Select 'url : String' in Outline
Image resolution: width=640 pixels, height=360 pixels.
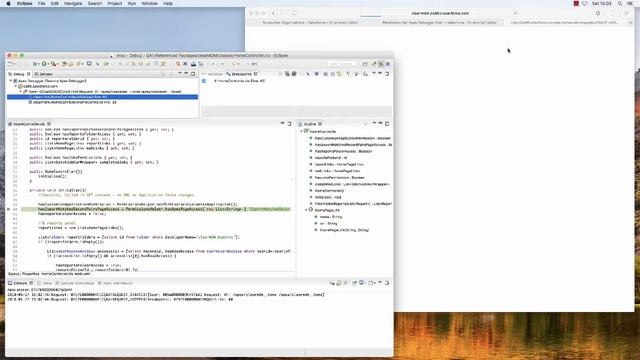click(x=328, y=223)
